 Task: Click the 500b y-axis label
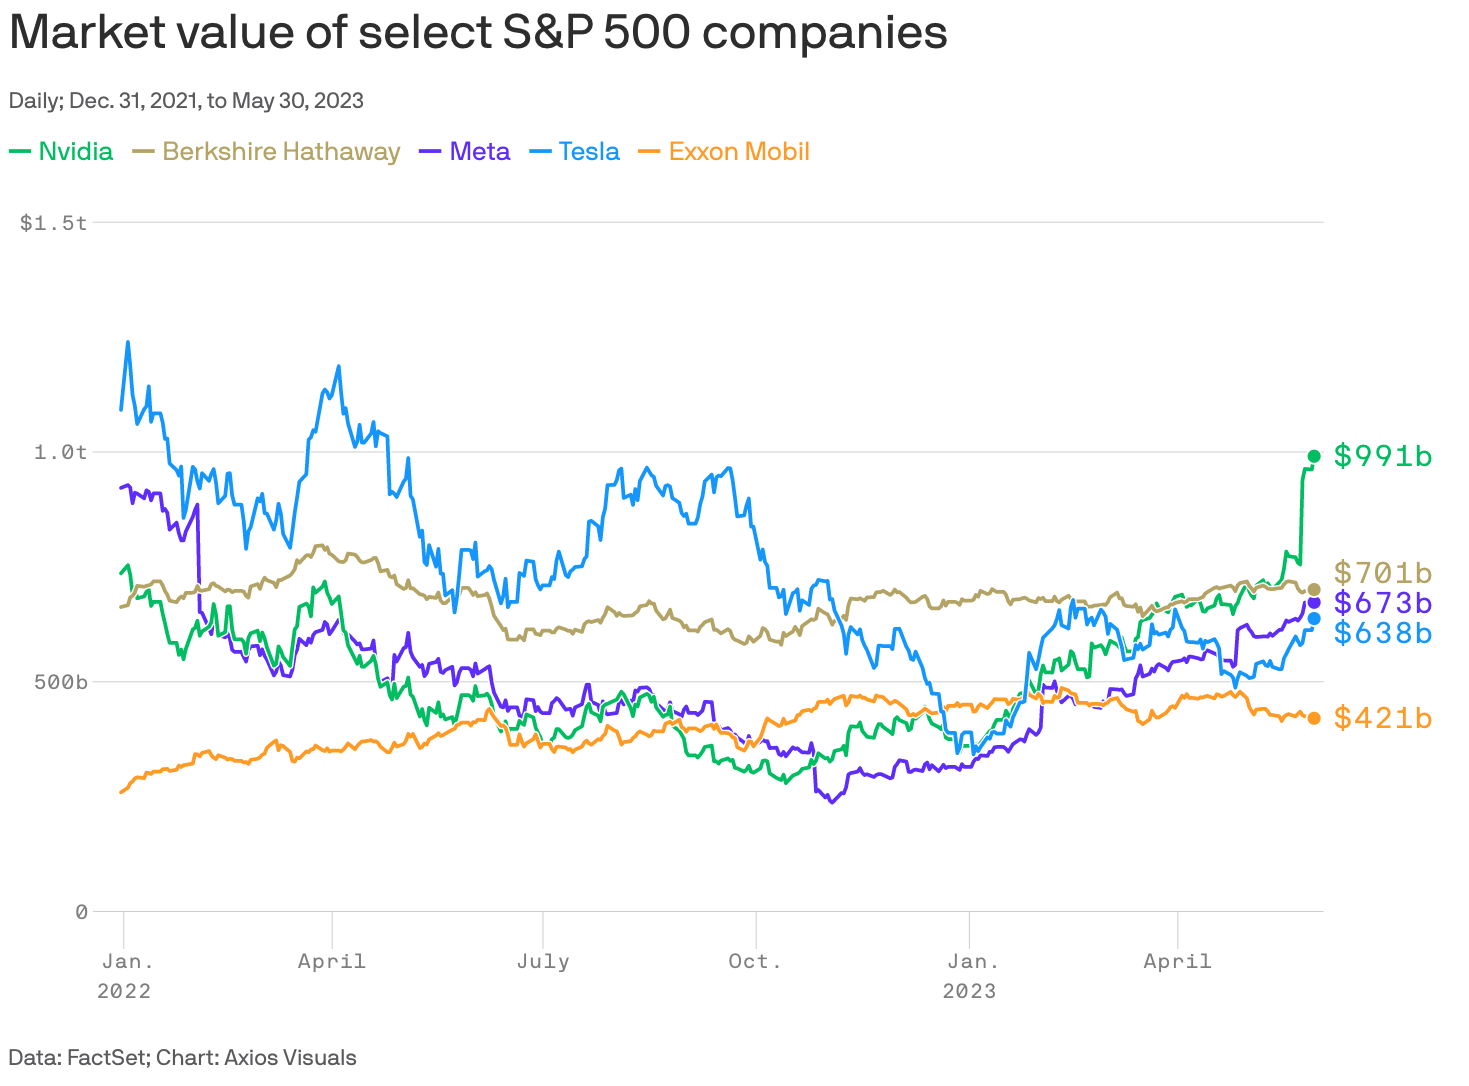click(x=61, y=682)
